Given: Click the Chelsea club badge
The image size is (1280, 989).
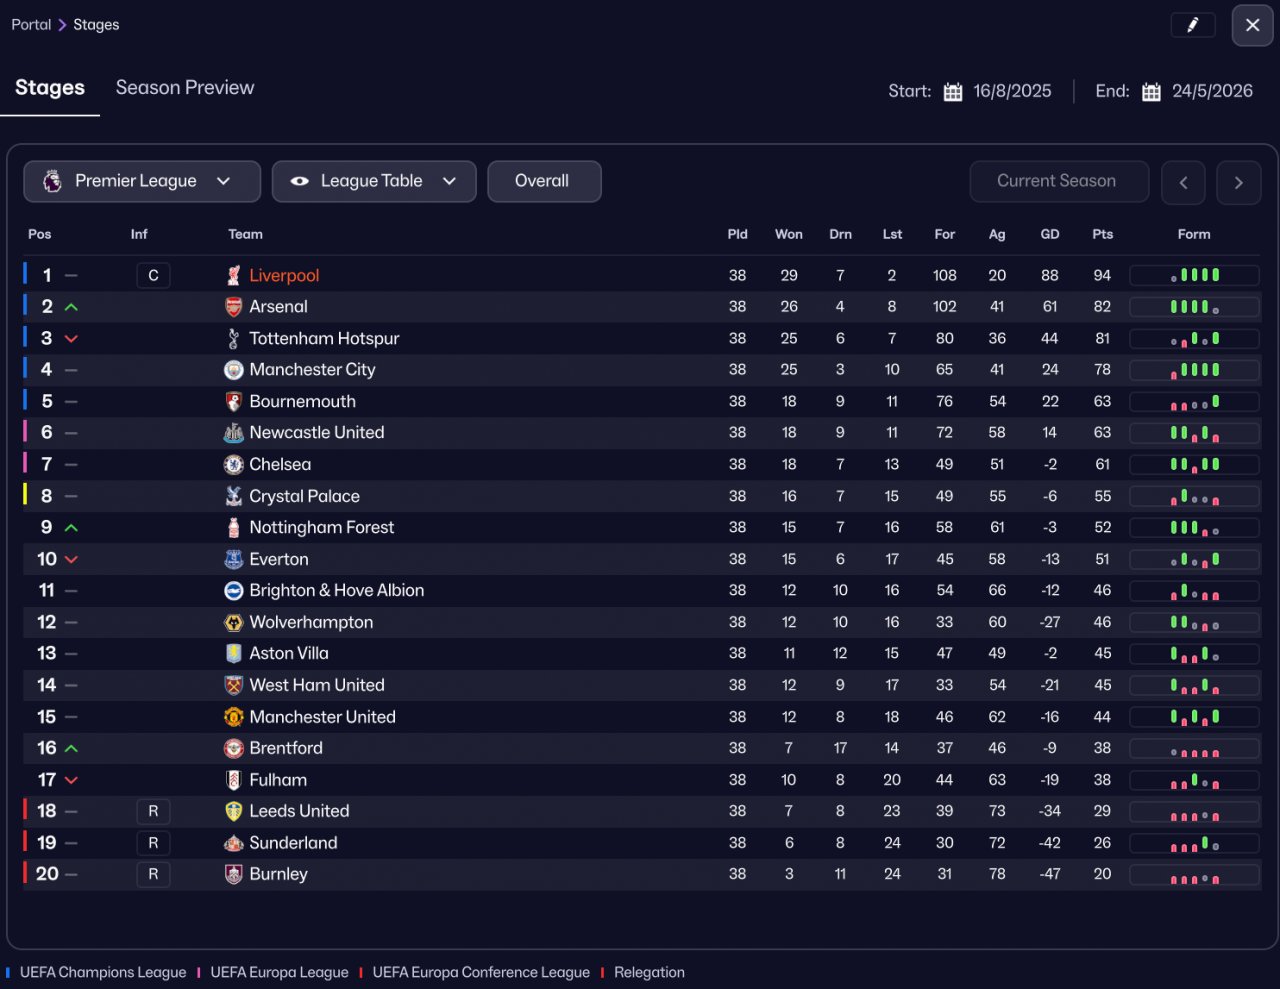Looking at the screenshot, I should [x=233, y=465].
